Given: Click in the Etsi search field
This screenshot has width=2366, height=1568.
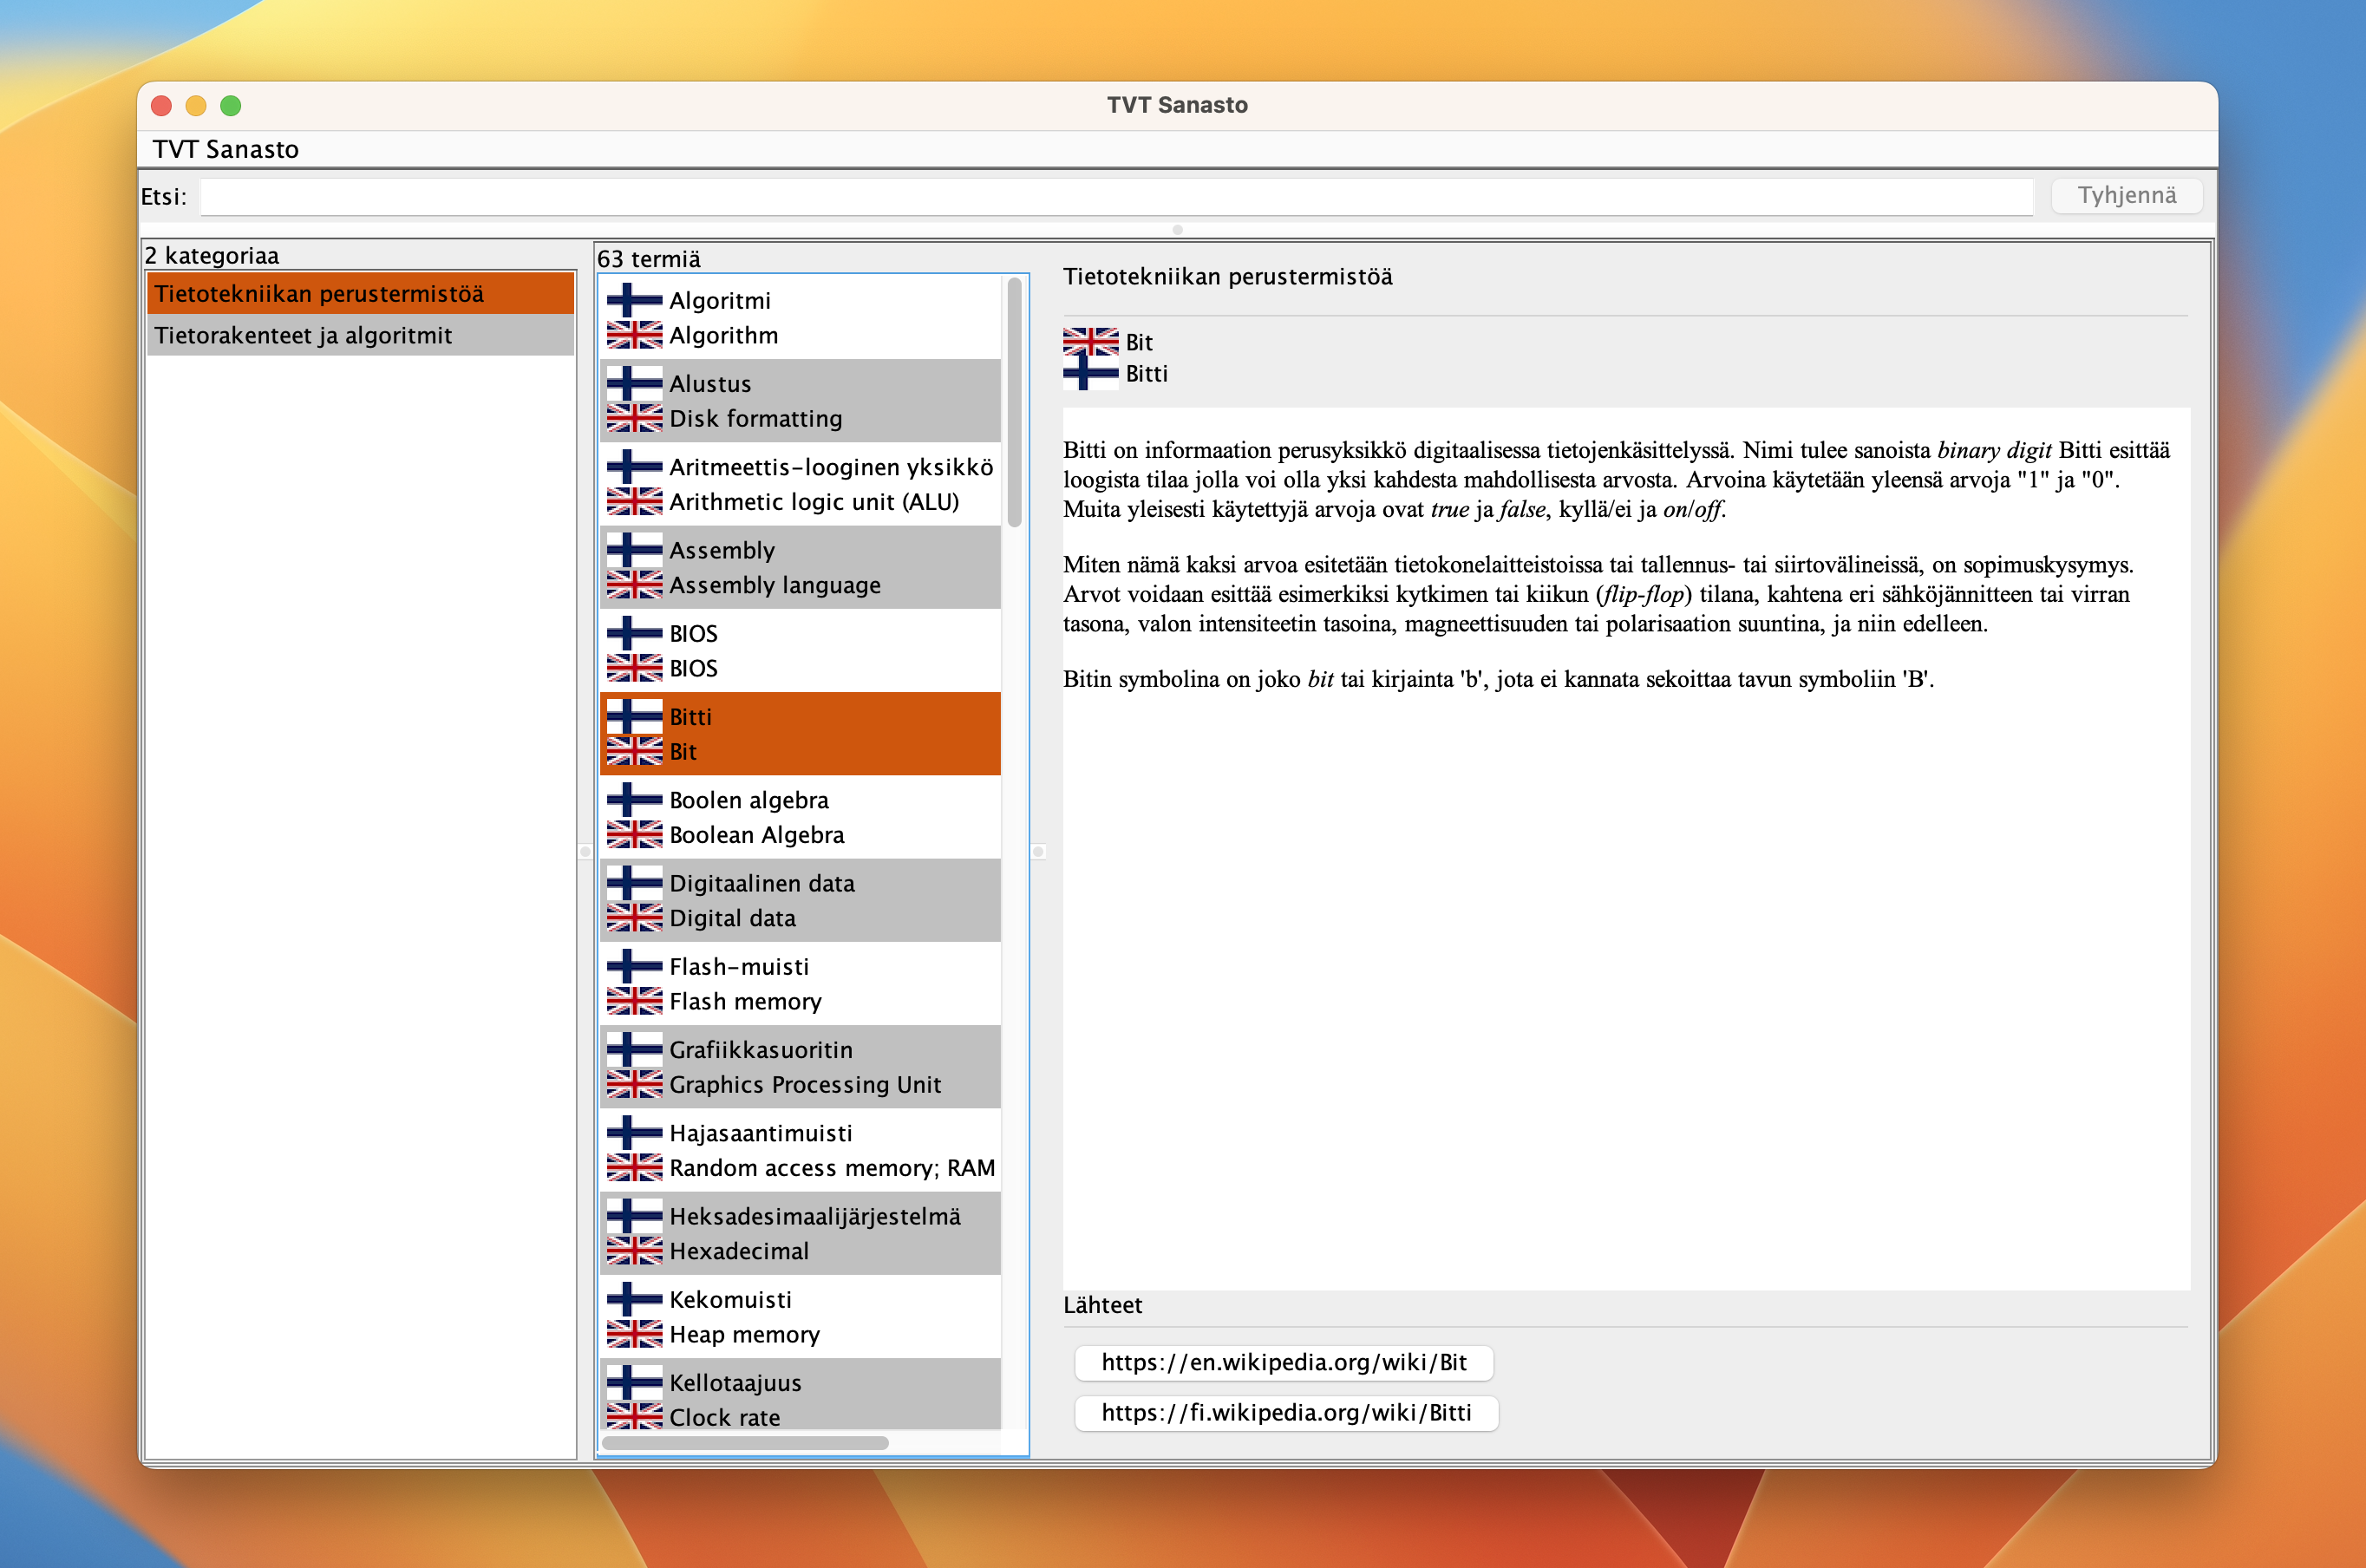Looking at the screenshot, I should [x=1115, y=196].
